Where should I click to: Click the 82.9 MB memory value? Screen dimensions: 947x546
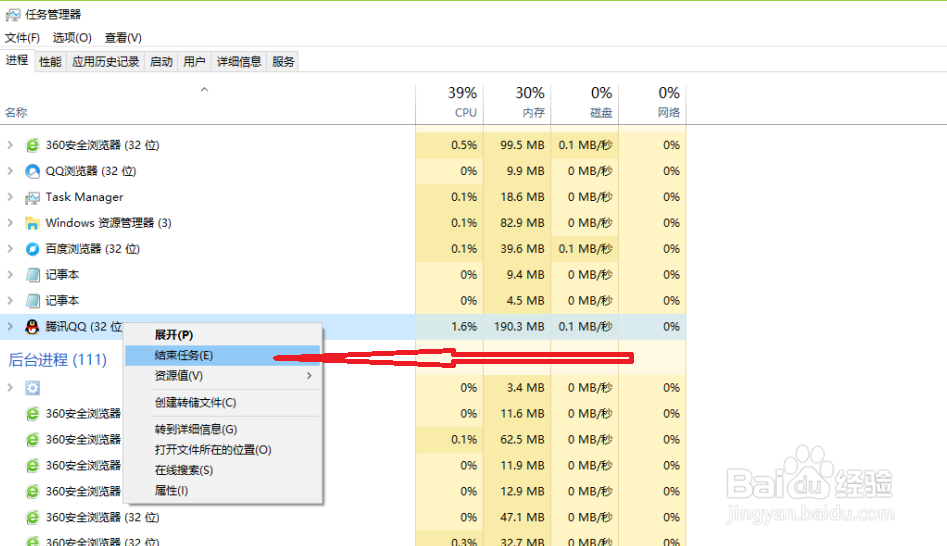click(x=522, y=223)
